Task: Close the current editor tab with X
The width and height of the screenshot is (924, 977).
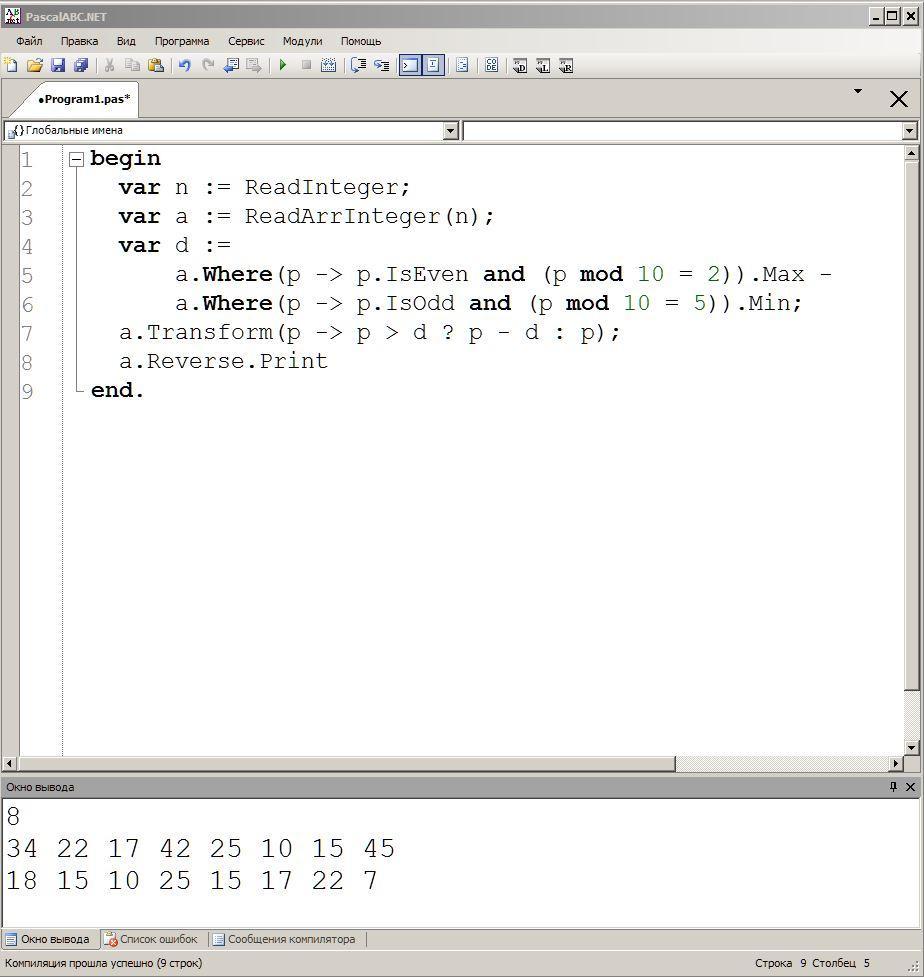Action: pyautogui.click(x=898, y=99)
